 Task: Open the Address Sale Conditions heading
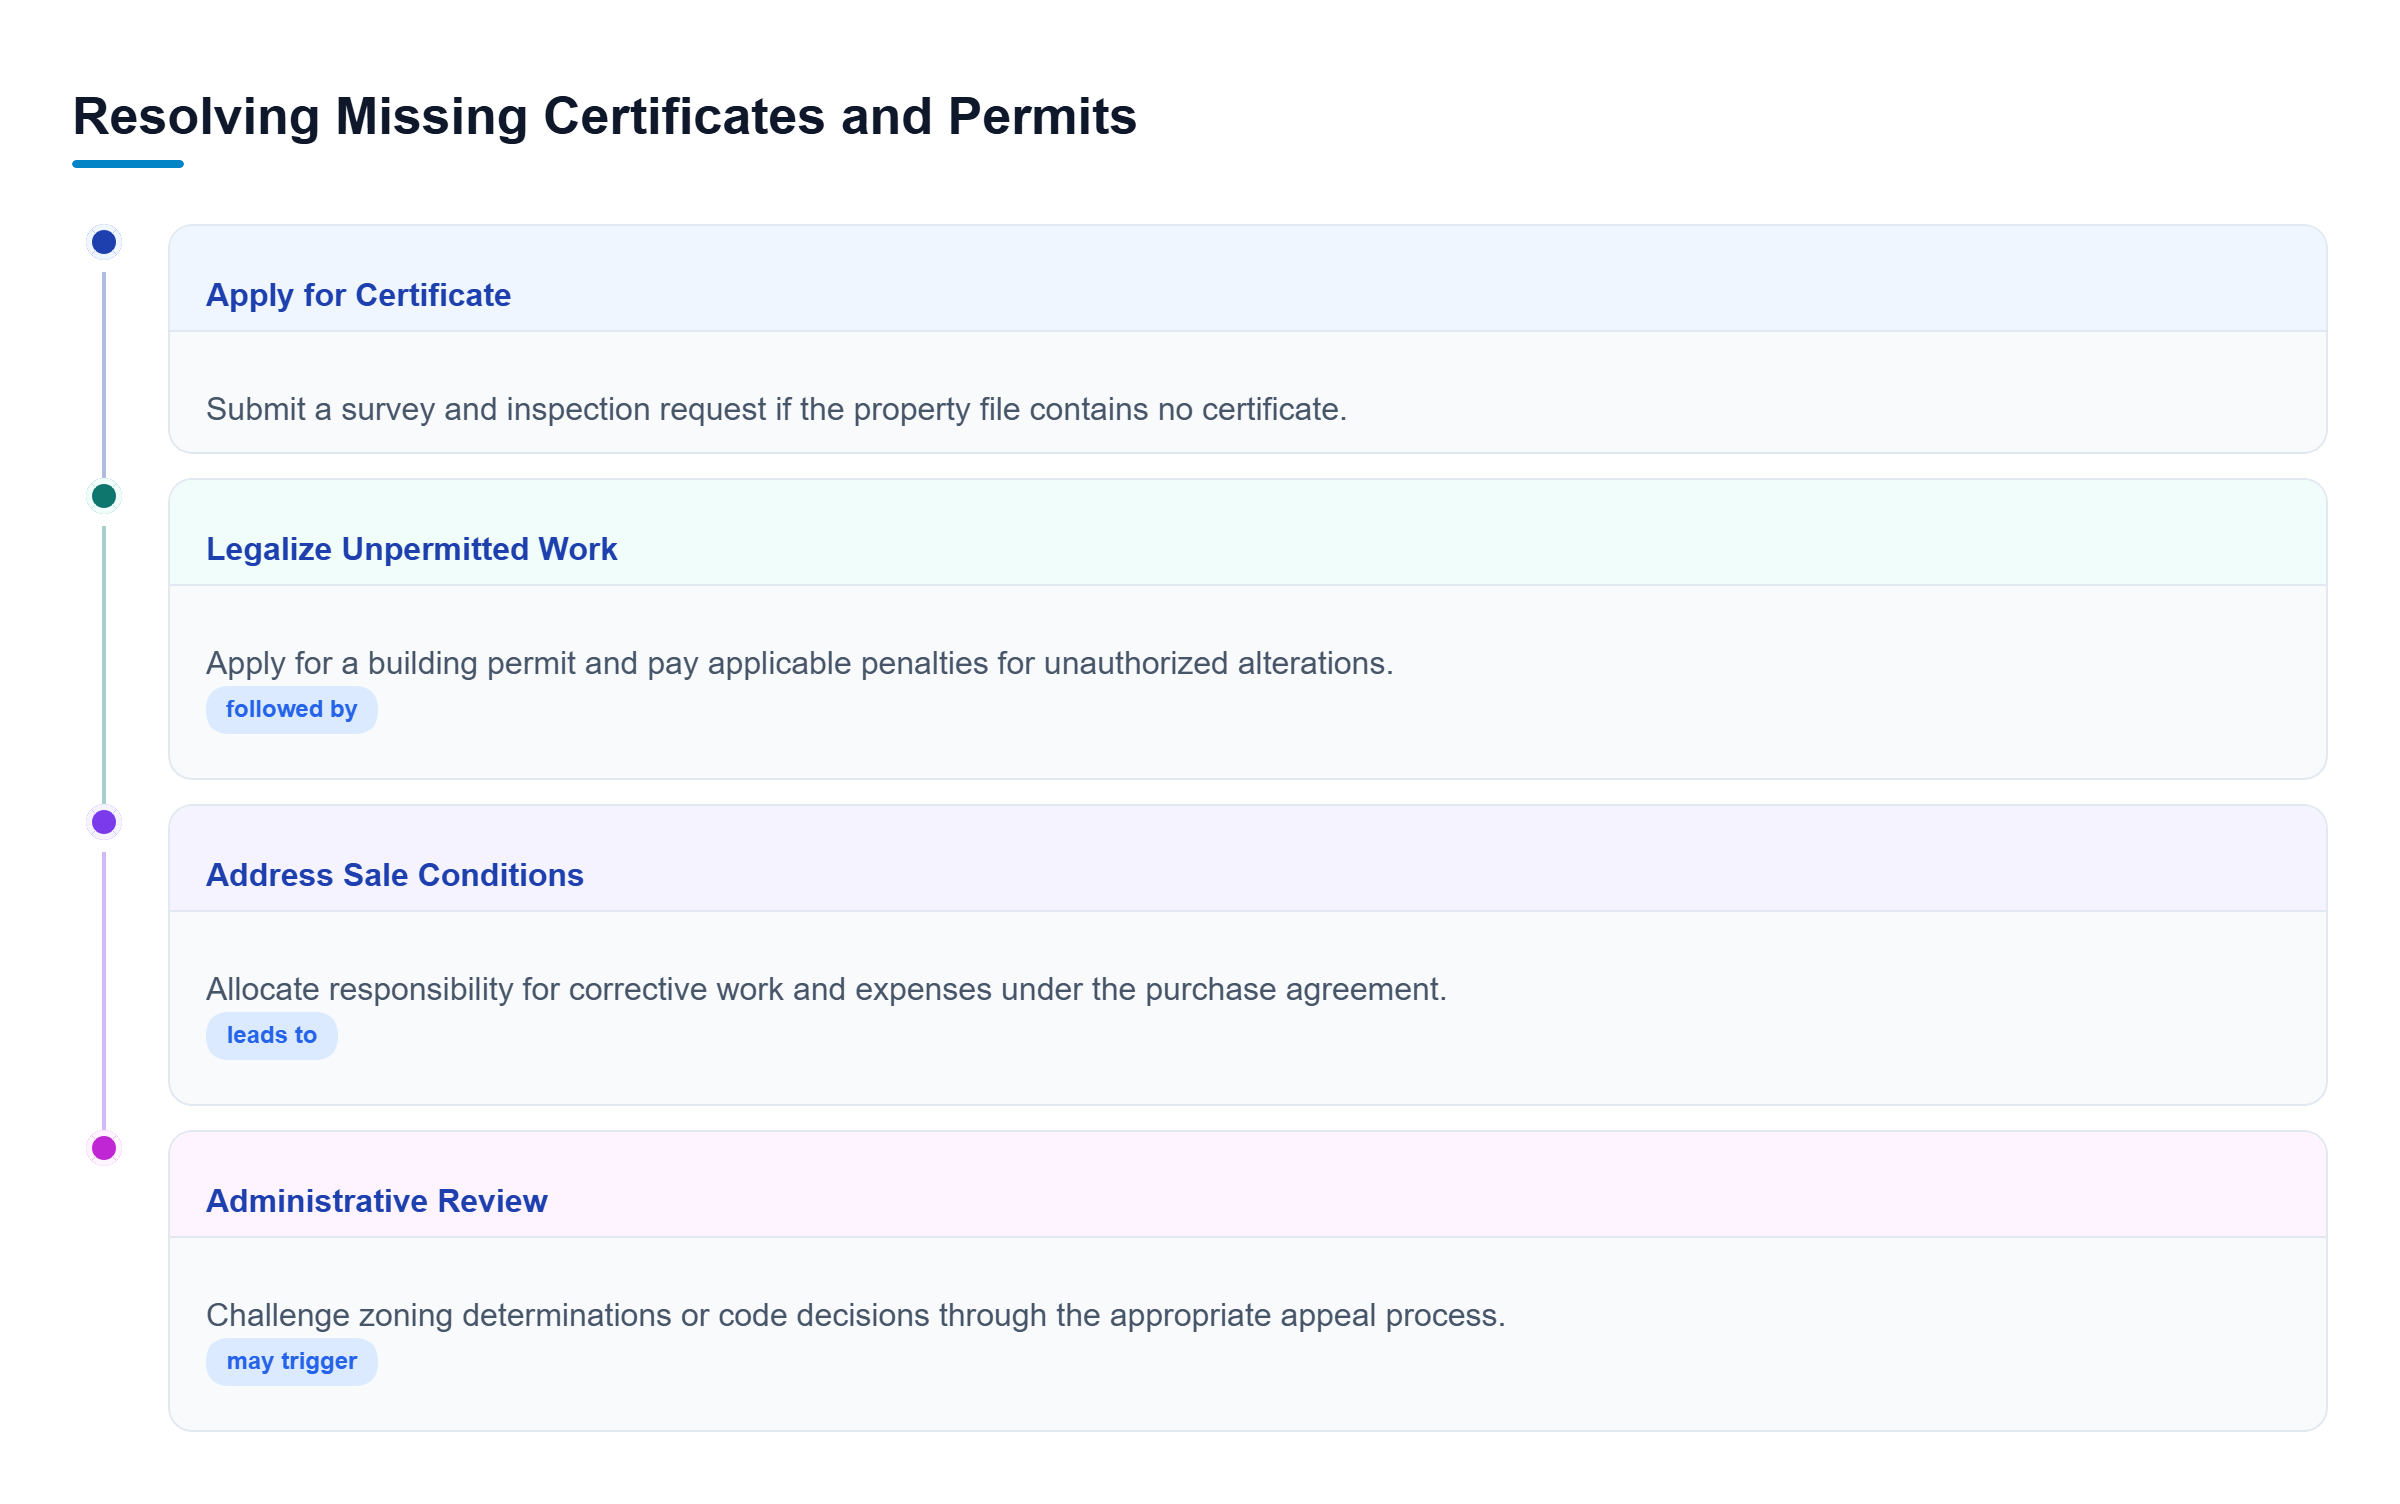(x=394, y=875)
